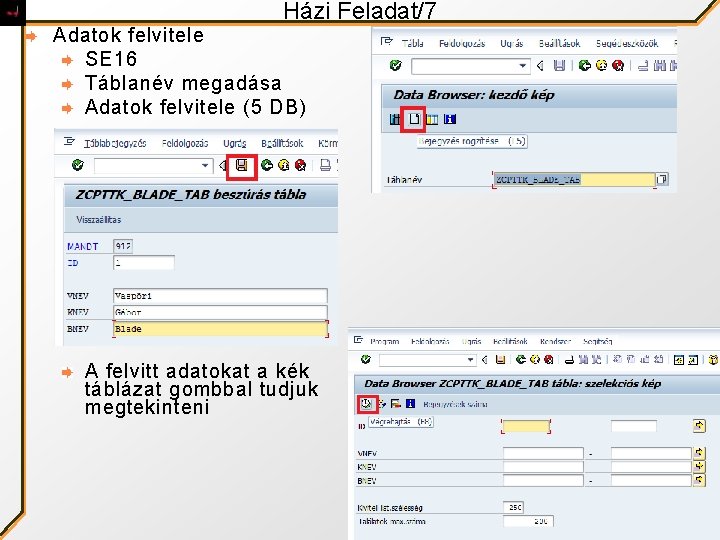Click green checkmark in kezdő kép window
720x540 pixels.
tap(395, 66)
